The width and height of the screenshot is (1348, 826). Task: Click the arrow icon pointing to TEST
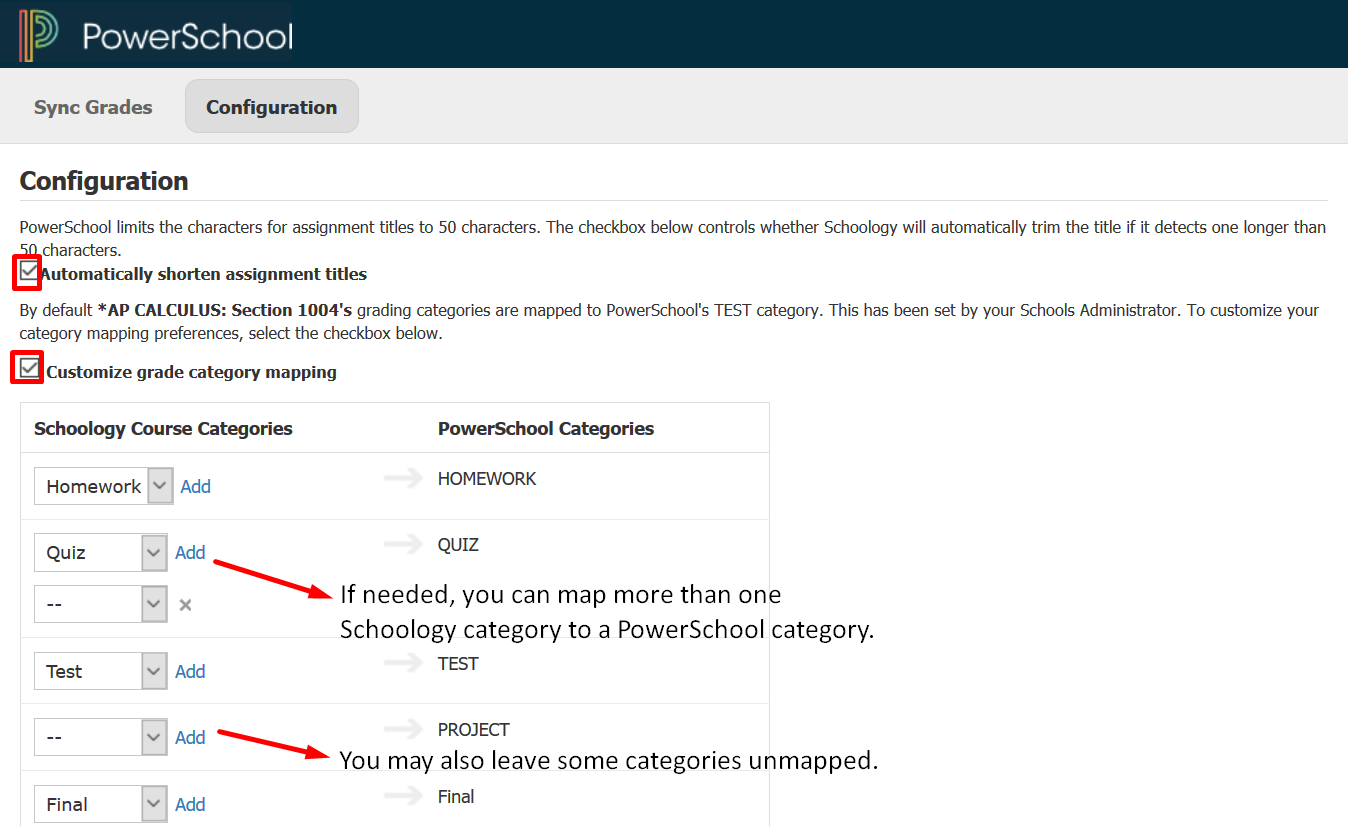[403, 664]
